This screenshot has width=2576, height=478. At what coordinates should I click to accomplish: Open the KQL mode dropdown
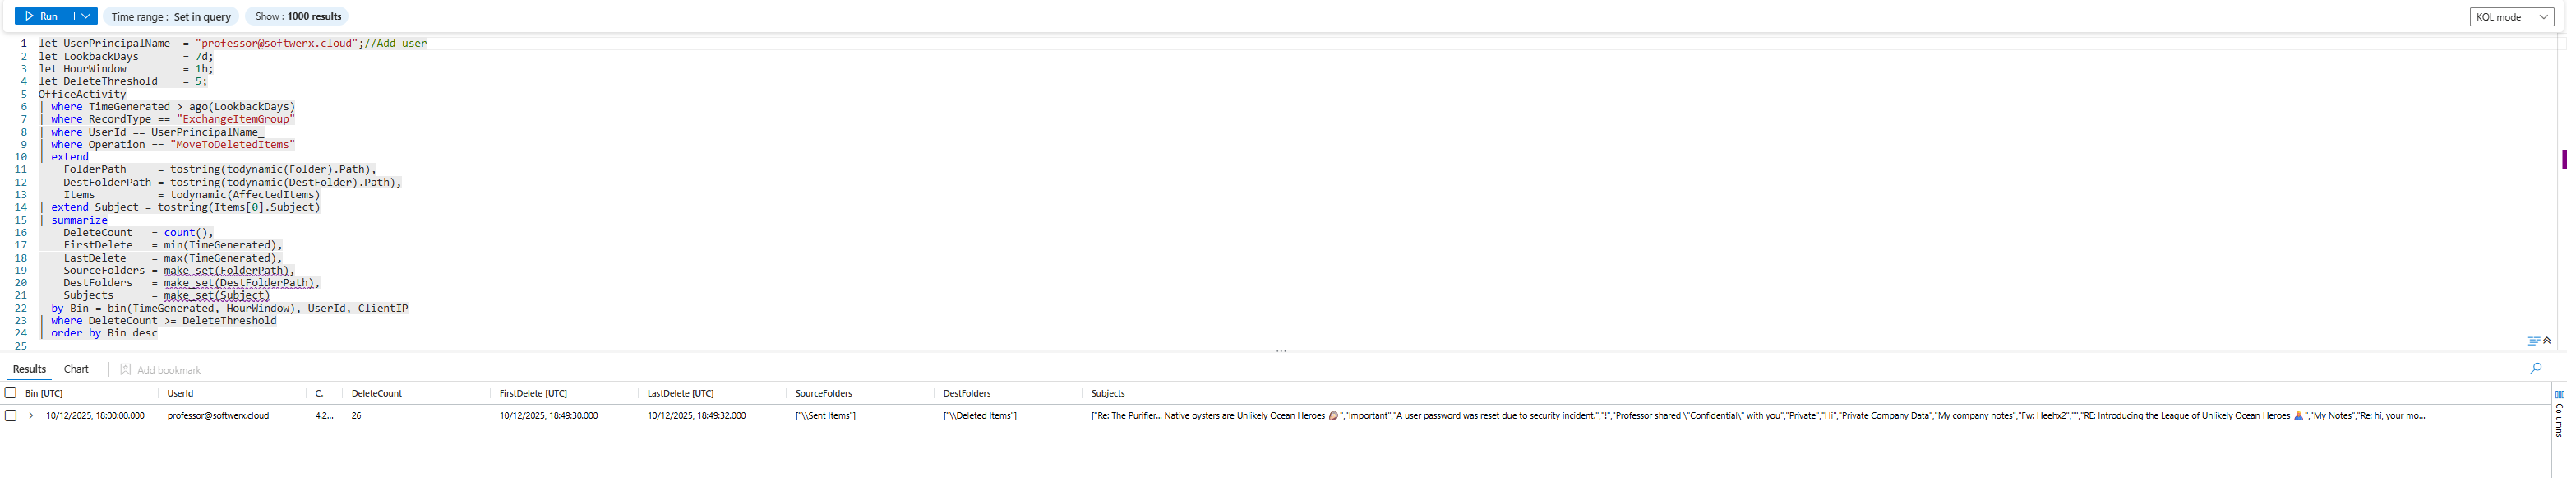tap(2510, 16)
